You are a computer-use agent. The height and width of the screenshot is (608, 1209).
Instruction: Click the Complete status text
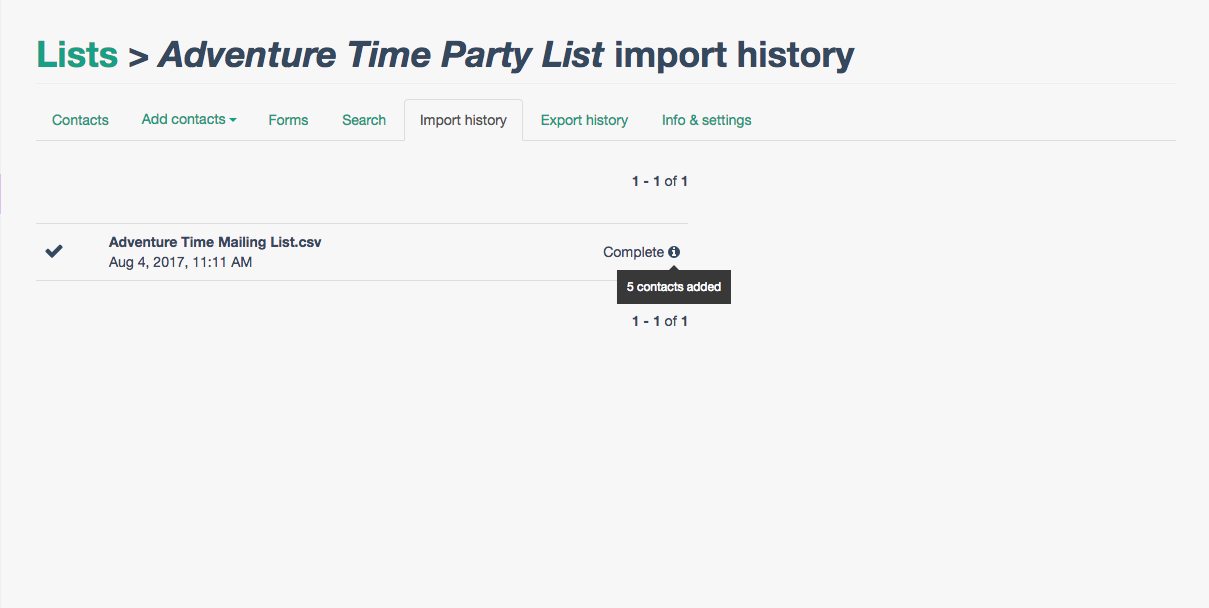633,252
